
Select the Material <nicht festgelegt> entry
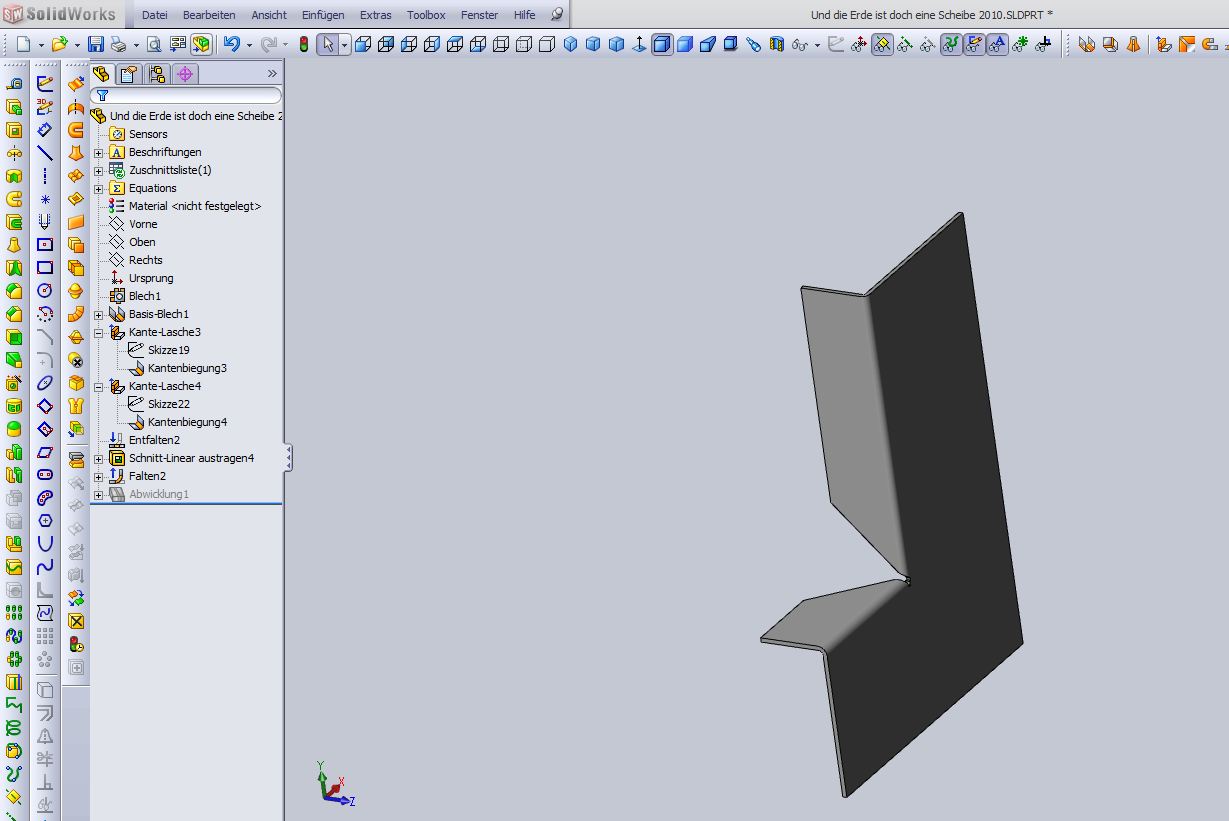click(x=194, y=206)
